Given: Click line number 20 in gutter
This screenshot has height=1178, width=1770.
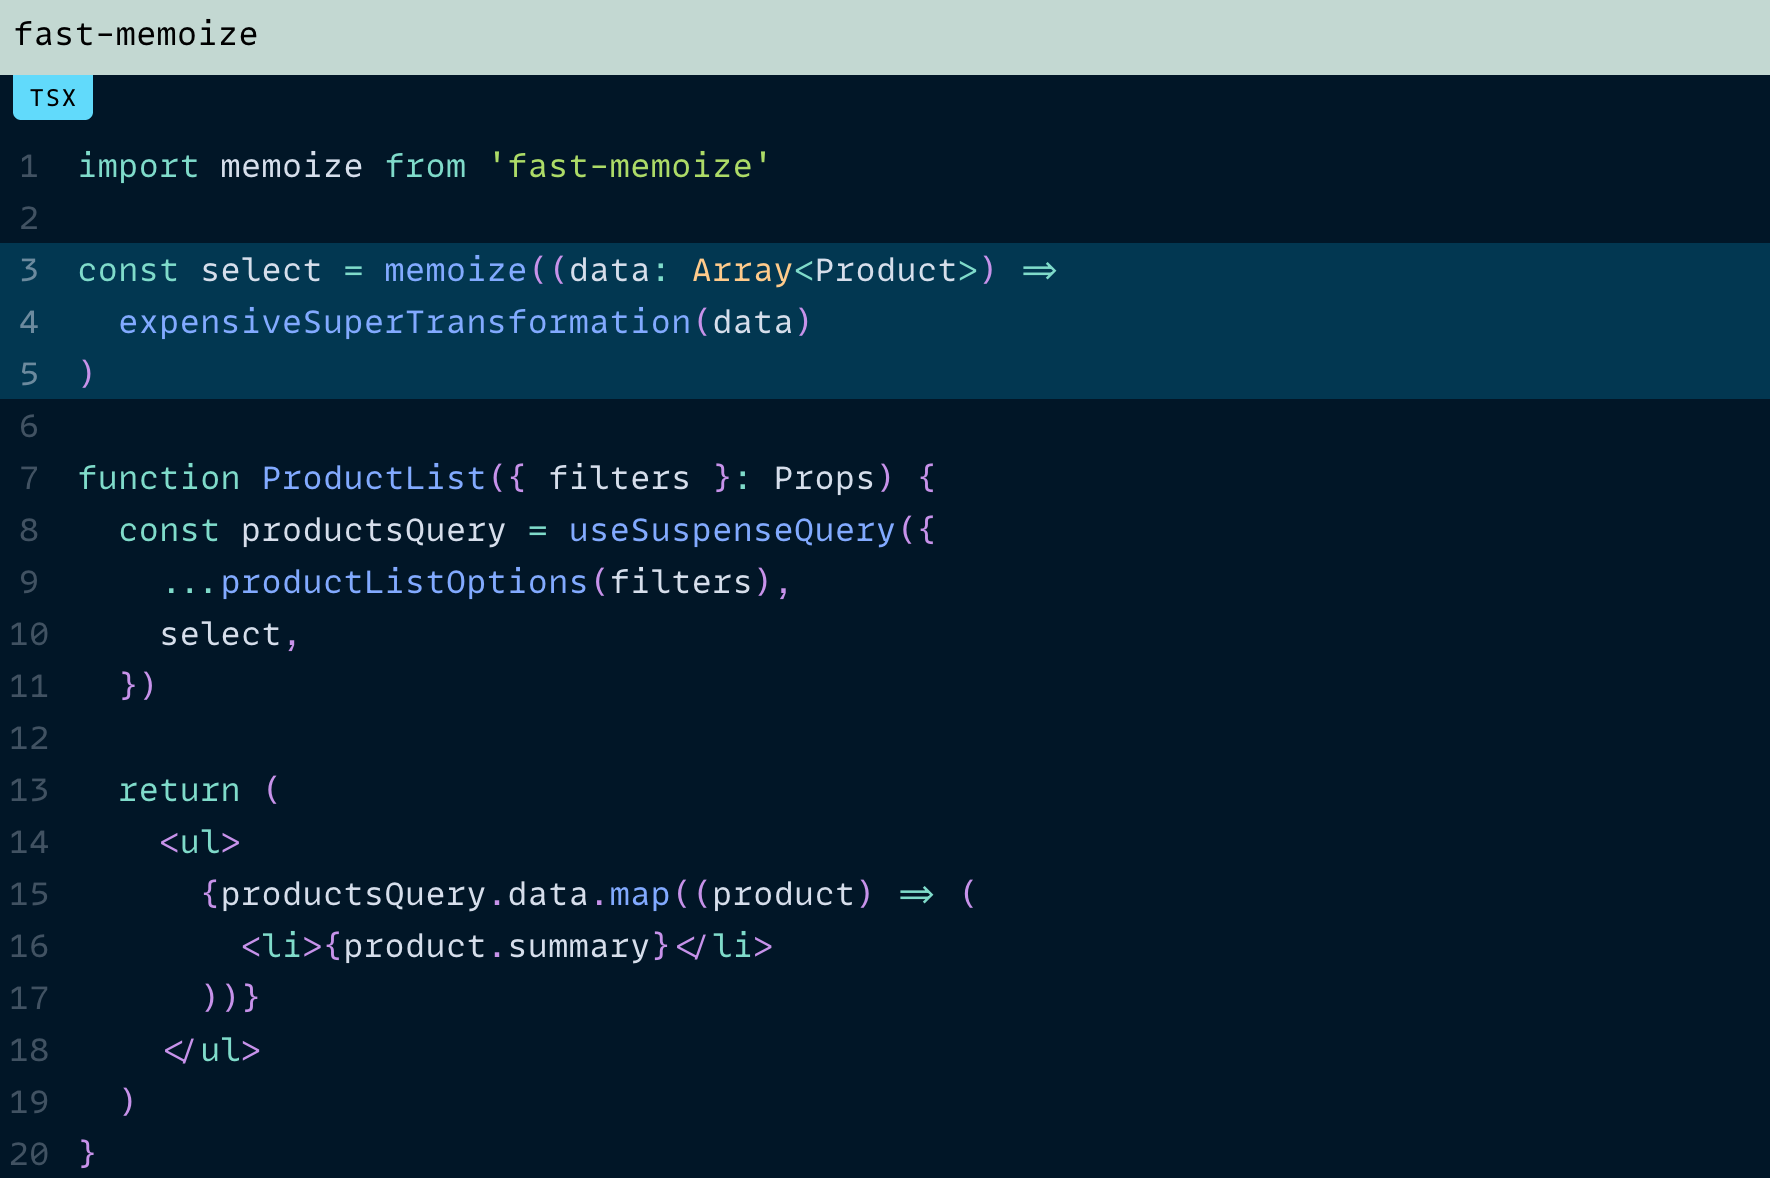Looking at the screenshot, I should tap(29, 1154).
